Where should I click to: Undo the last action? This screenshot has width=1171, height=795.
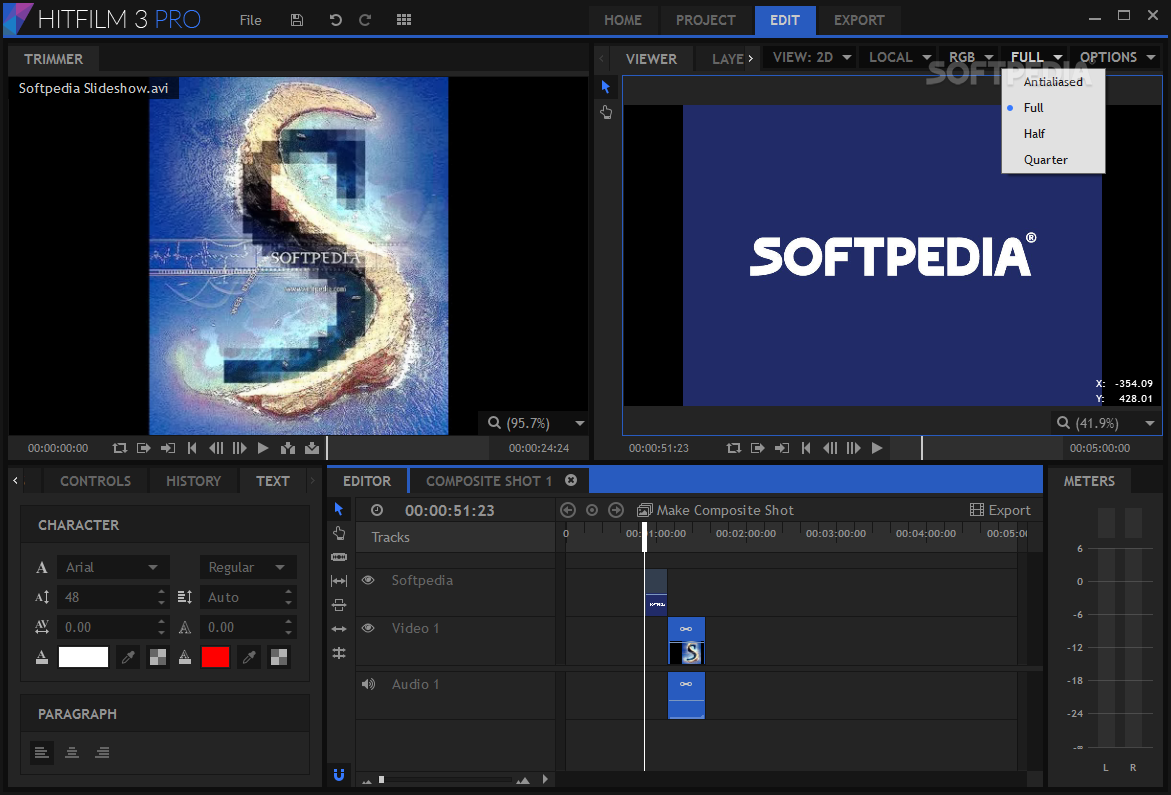tap(335, 20)
